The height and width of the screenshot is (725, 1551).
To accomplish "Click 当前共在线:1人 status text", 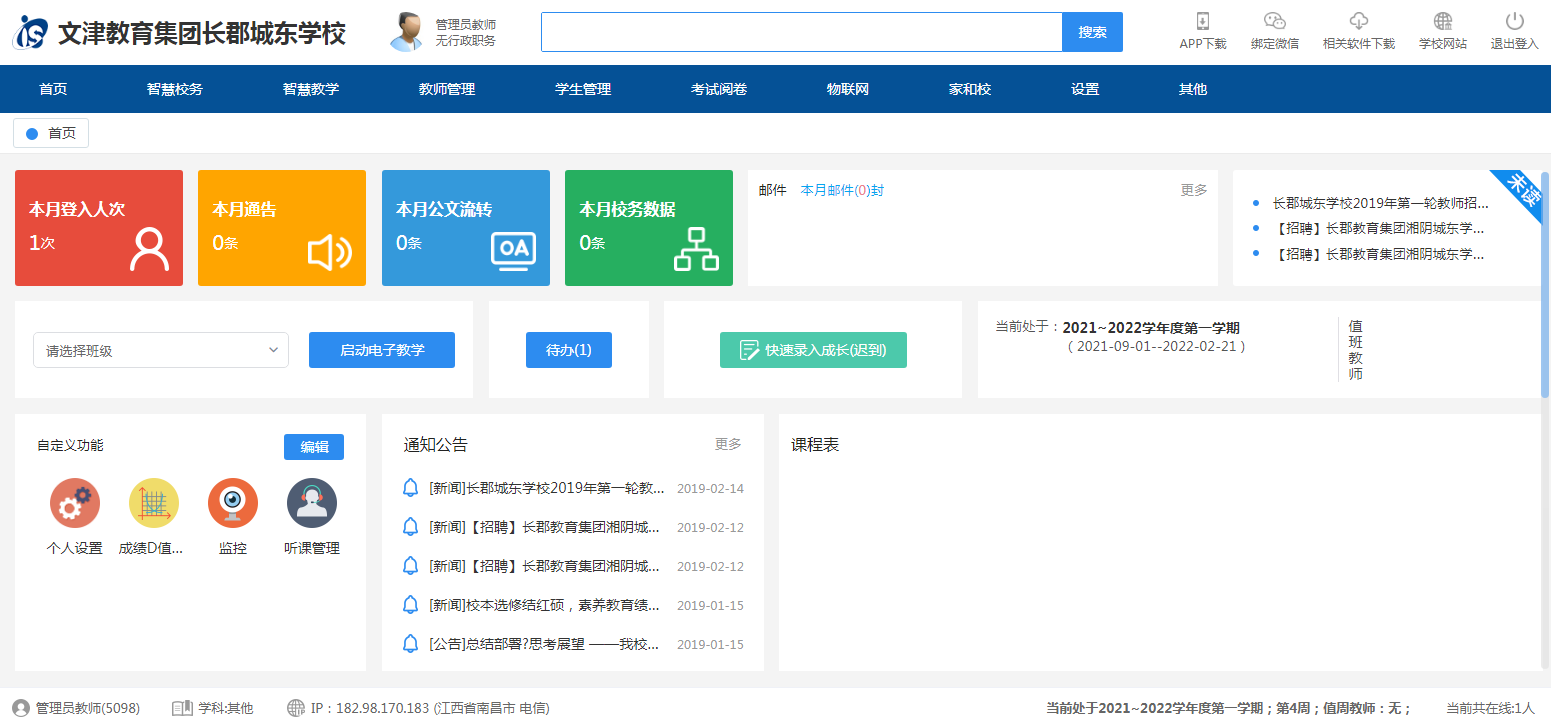I will 1490,708.
